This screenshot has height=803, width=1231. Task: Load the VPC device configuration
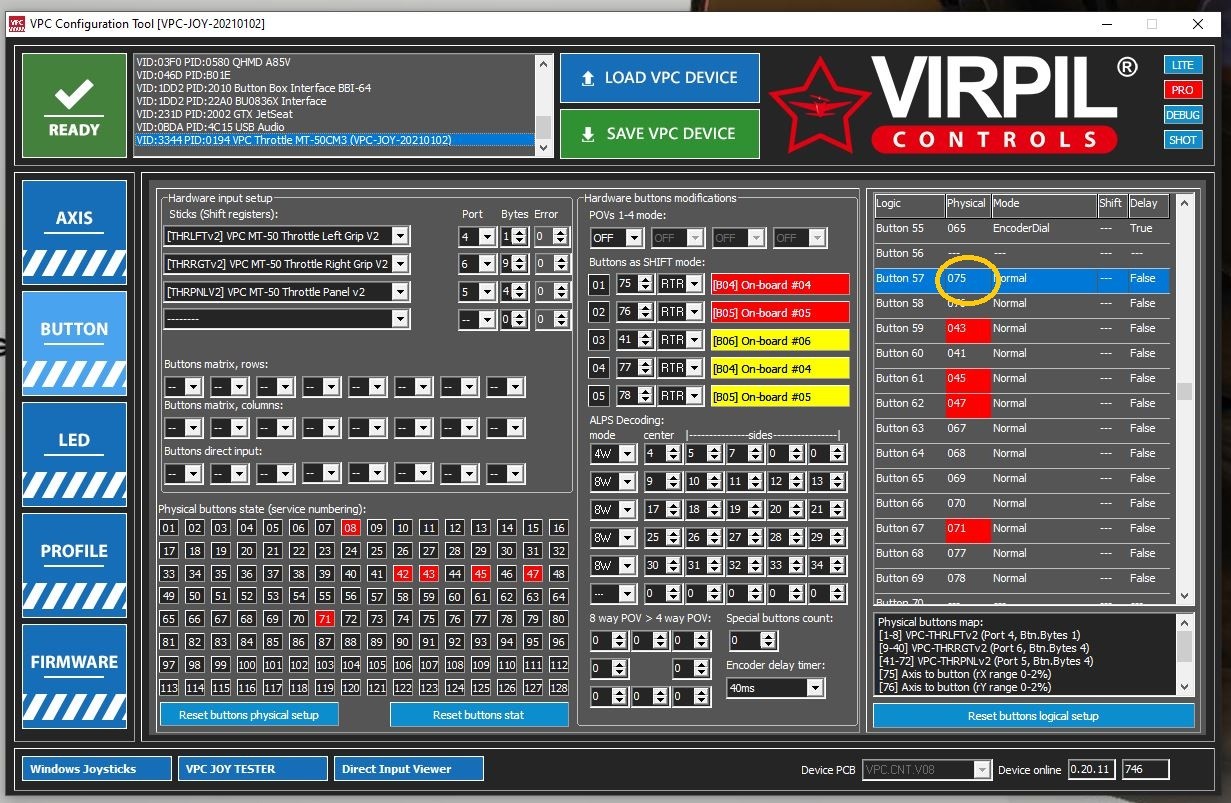coord(660,78)
